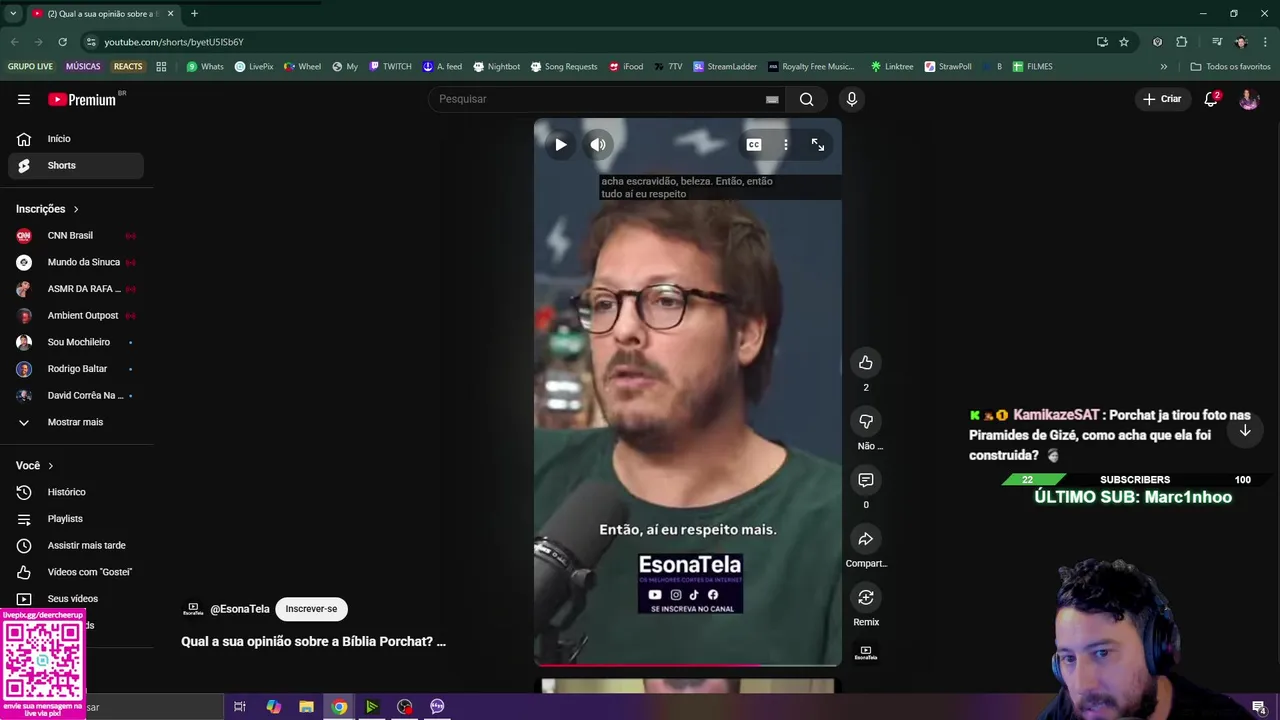Open the Short's three-dot options menu
This screenshot has width=1280, height=720.
[786, 145]
